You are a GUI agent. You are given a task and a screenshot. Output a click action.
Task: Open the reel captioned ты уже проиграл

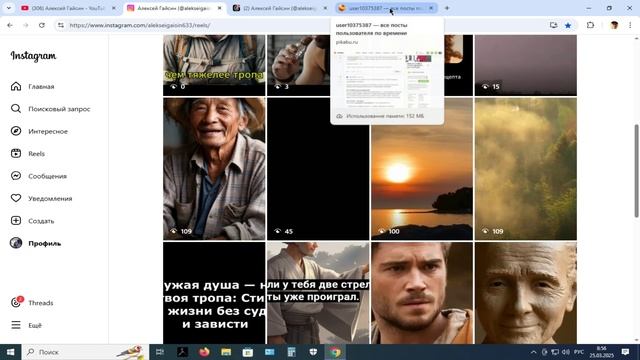pyautogui.click(x=318, y=293)
